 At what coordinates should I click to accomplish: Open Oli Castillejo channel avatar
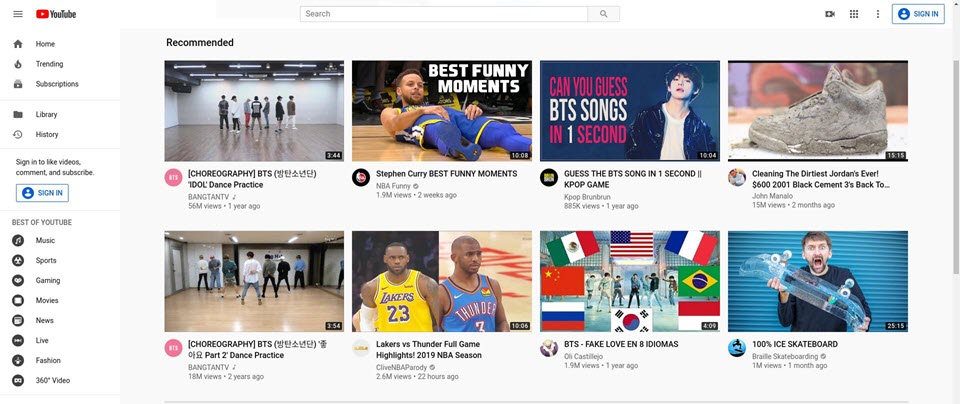click(x=549, y=348)
